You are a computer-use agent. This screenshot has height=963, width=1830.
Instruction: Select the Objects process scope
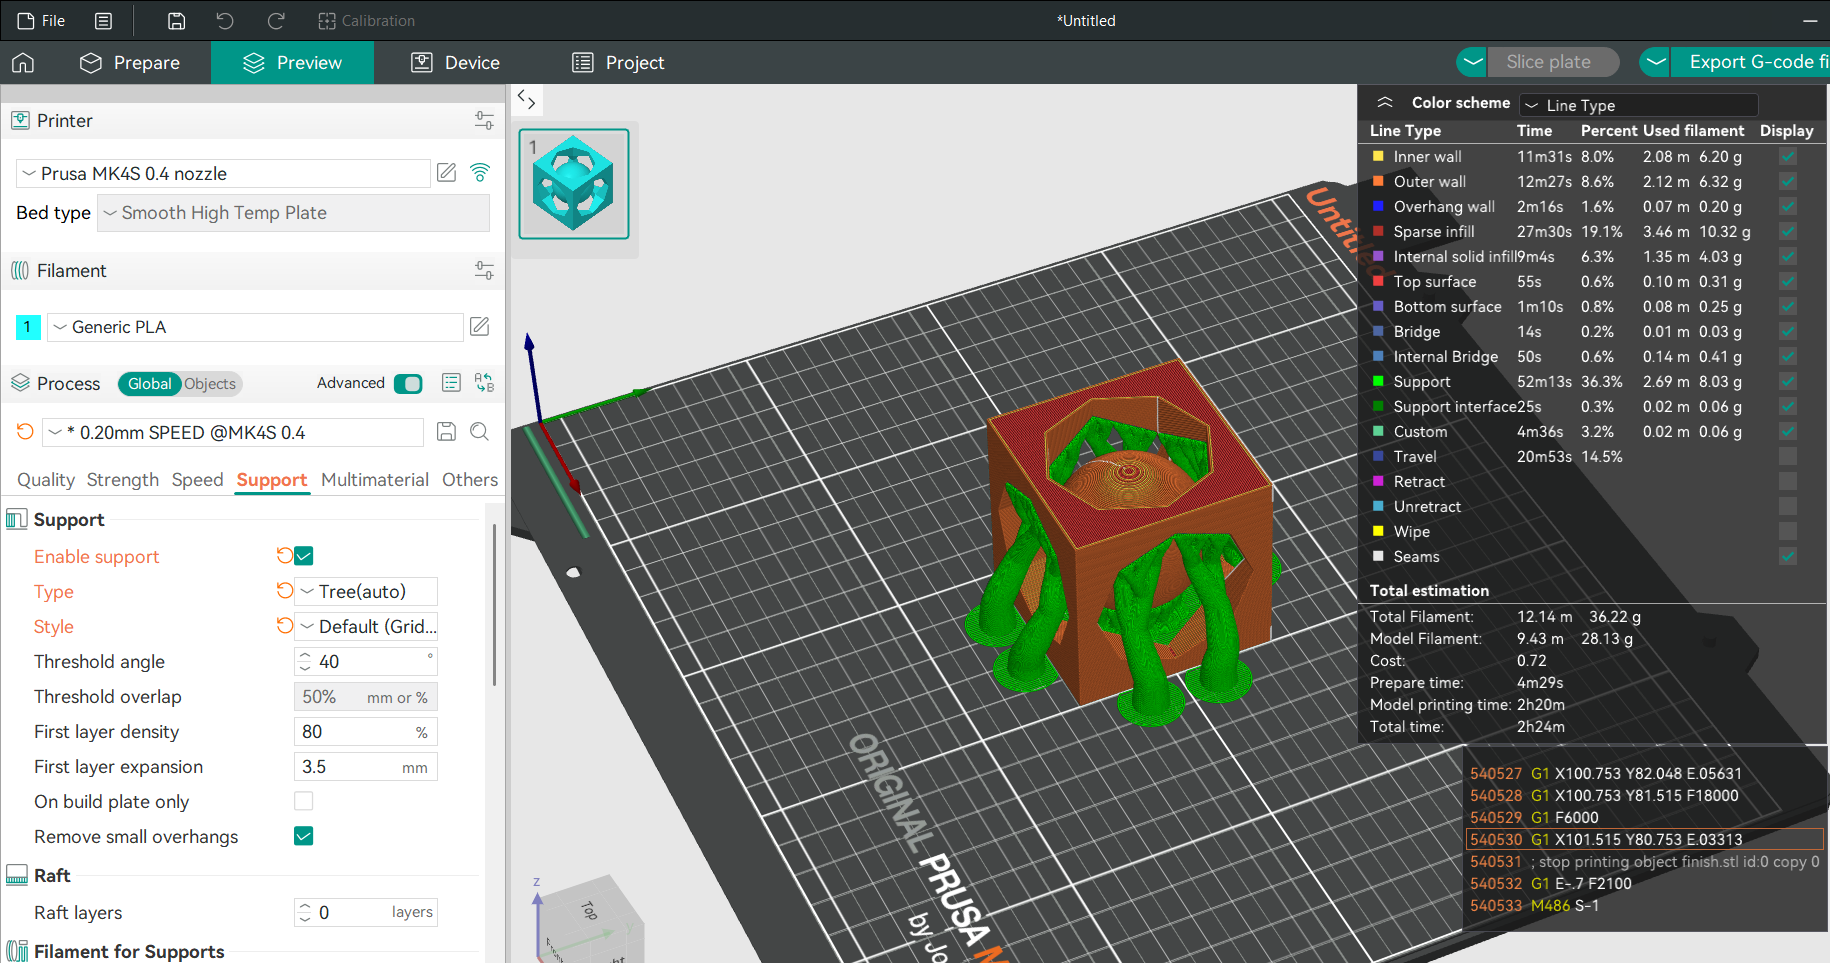[210, 384]
